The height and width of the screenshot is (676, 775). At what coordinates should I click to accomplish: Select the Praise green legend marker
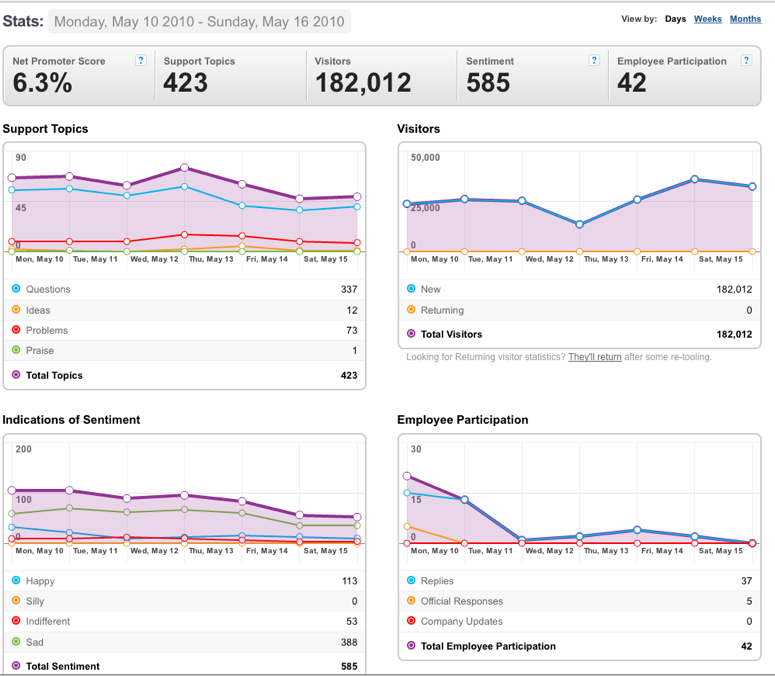click(x=16, y=350)
